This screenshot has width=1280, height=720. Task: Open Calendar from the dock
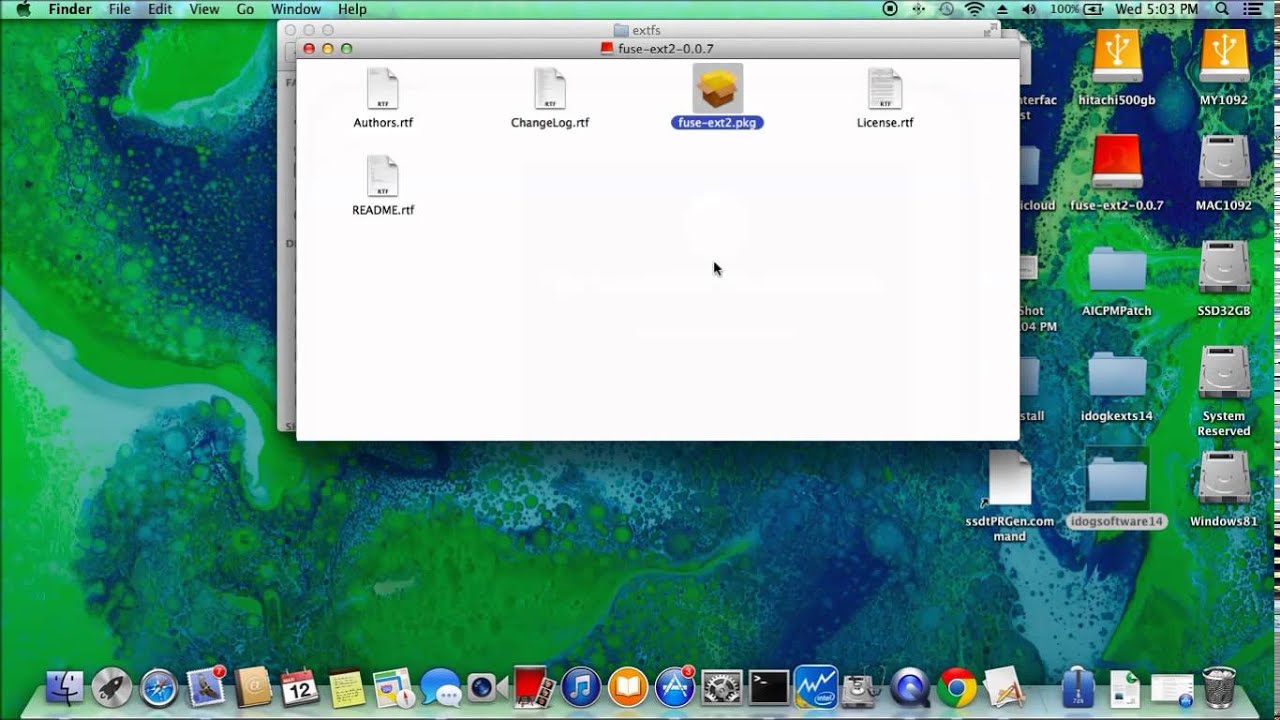300,688
